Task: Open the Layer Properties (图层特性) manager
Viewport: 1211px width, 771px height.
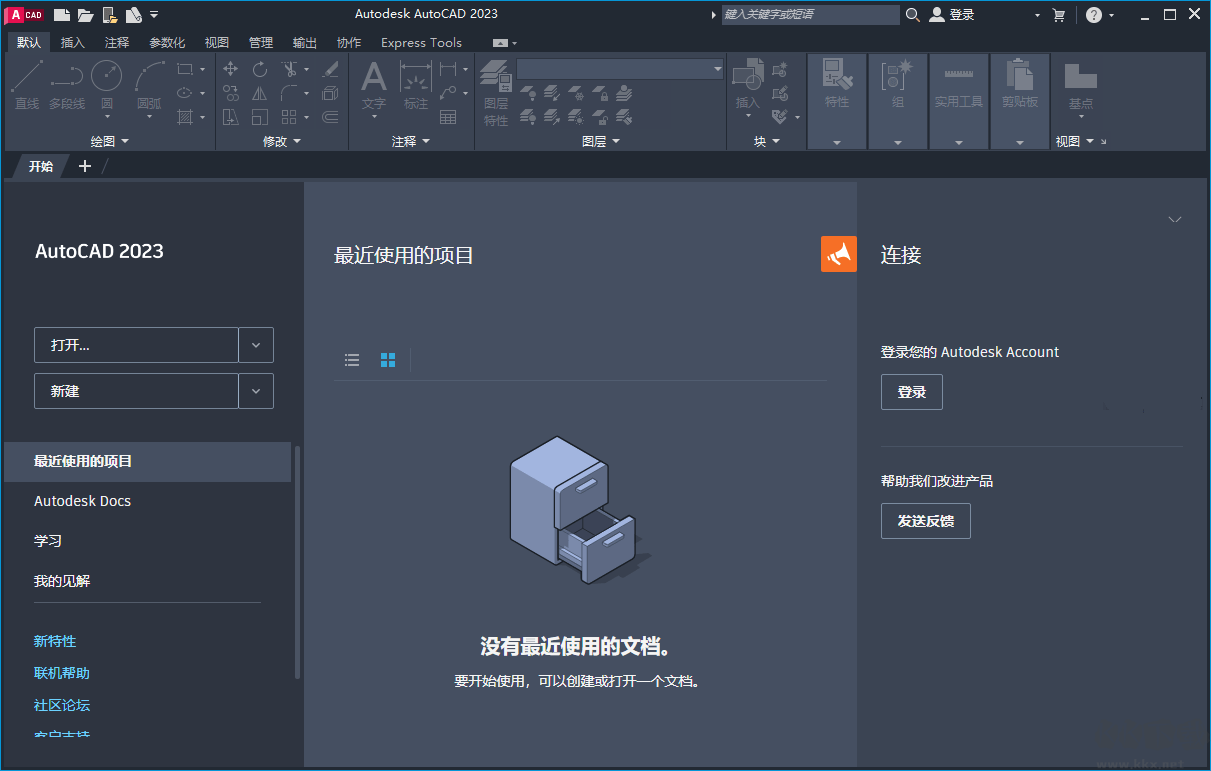Action: click(x=496, y=85)
